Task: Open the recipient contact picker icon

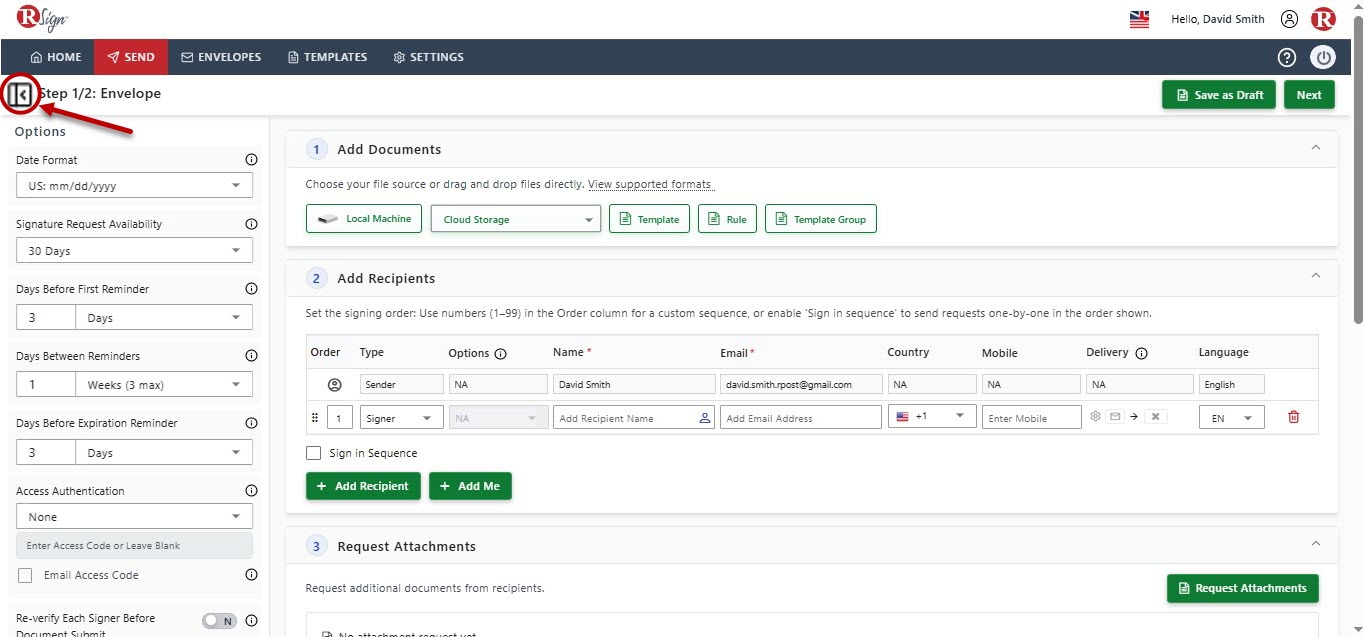Action: coord(705,418)
